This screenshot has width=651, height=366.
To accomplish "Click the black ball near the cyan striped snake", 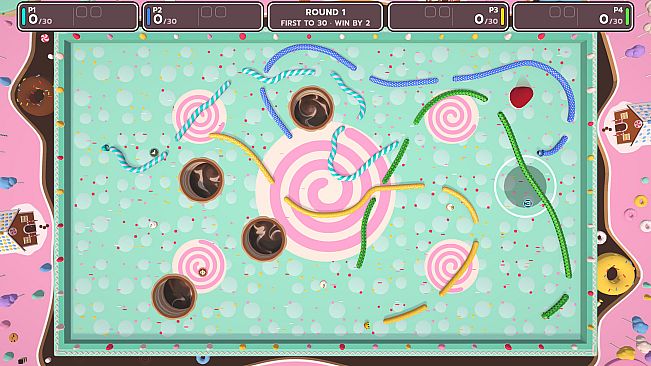I will point(154,152).
